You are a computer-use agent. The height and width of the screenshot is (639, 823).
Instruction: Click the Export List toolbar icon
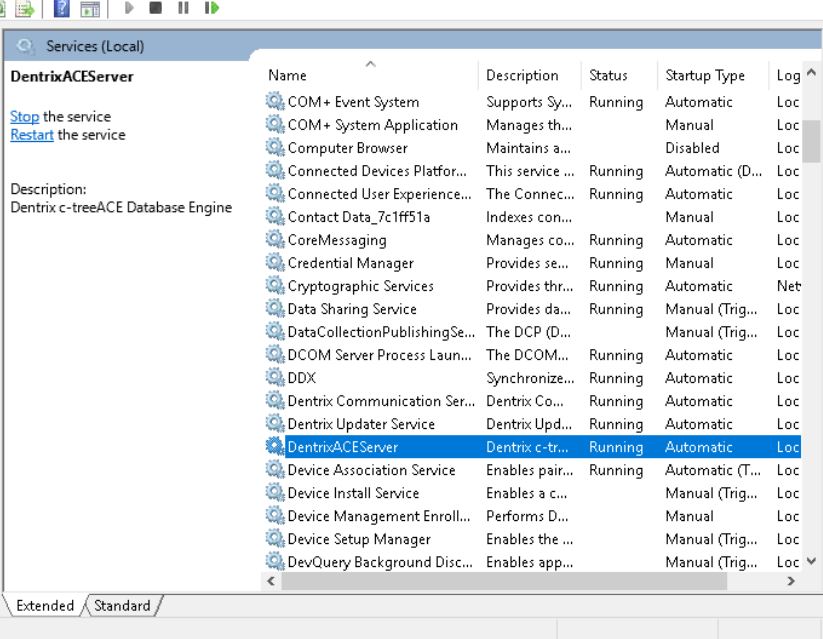click(x=24, y=8)
